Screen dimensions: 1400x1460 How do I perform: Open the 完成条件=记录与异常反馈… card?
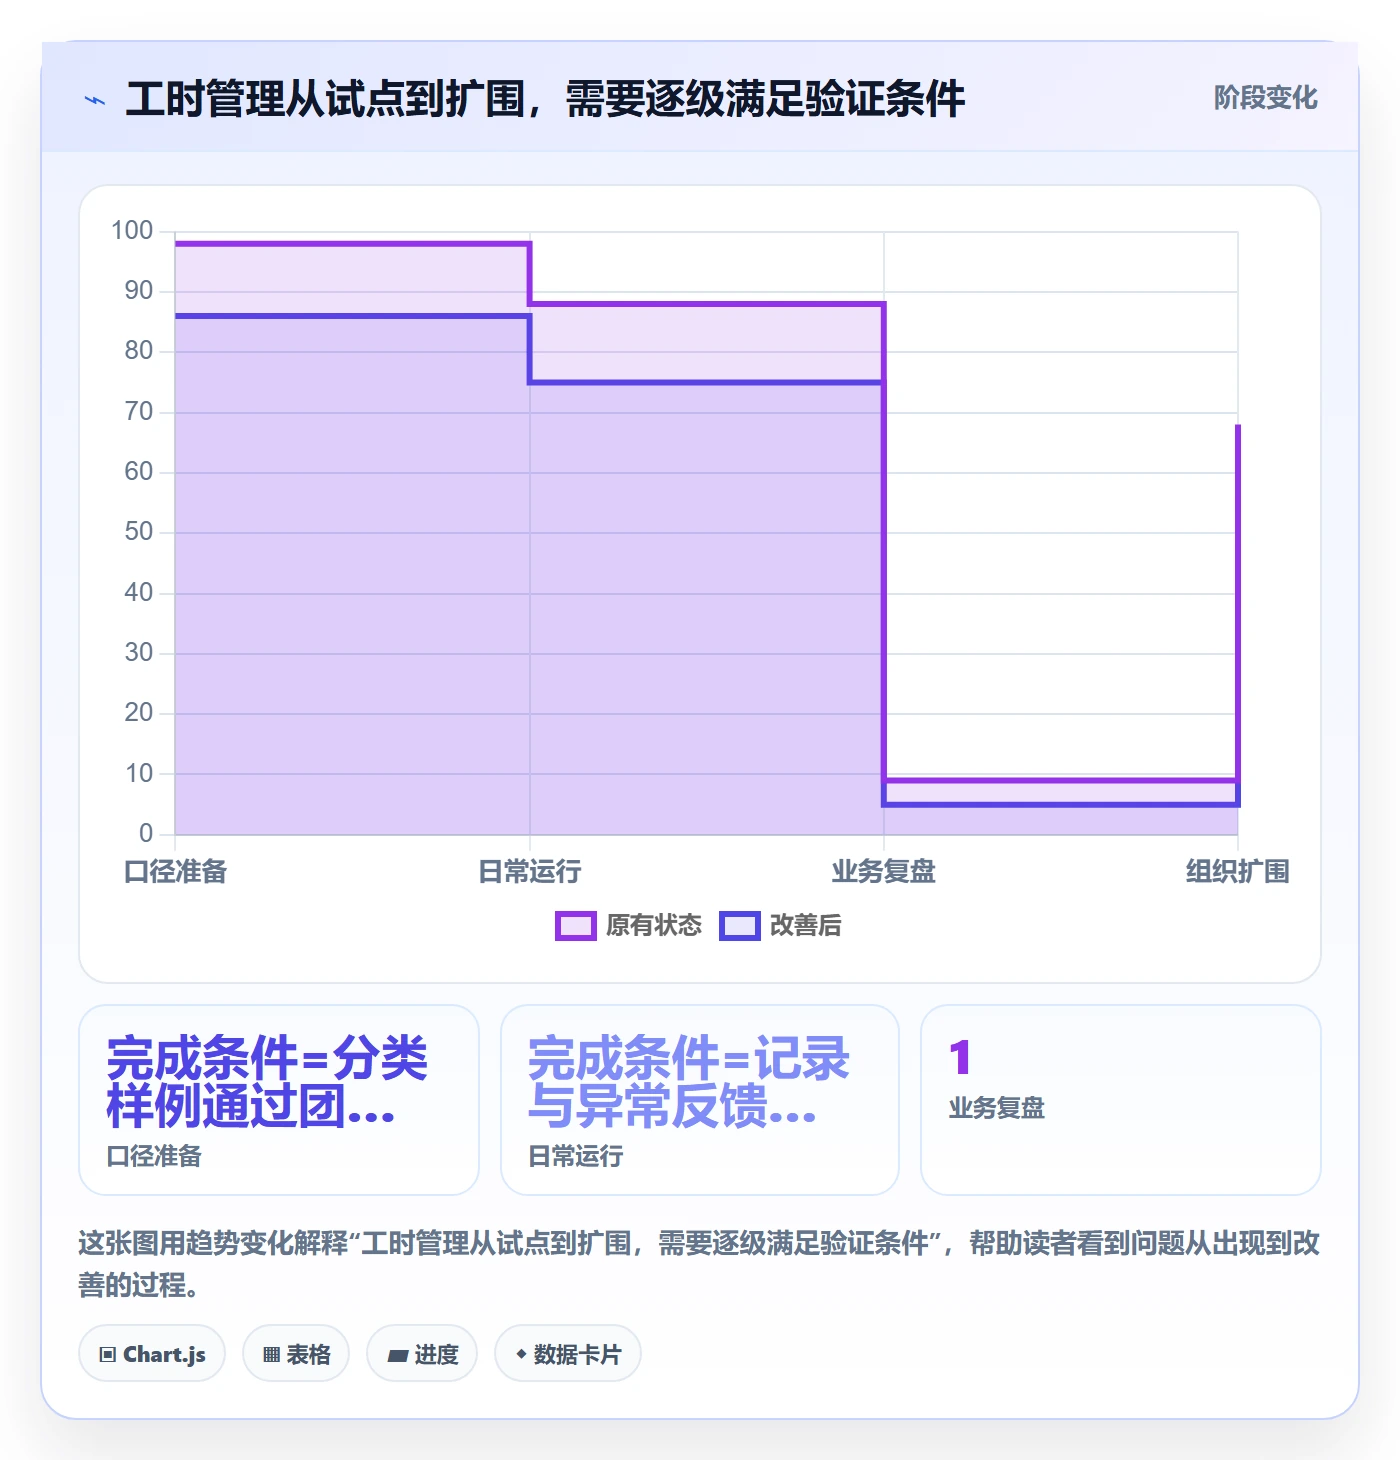pos(700,1100)
